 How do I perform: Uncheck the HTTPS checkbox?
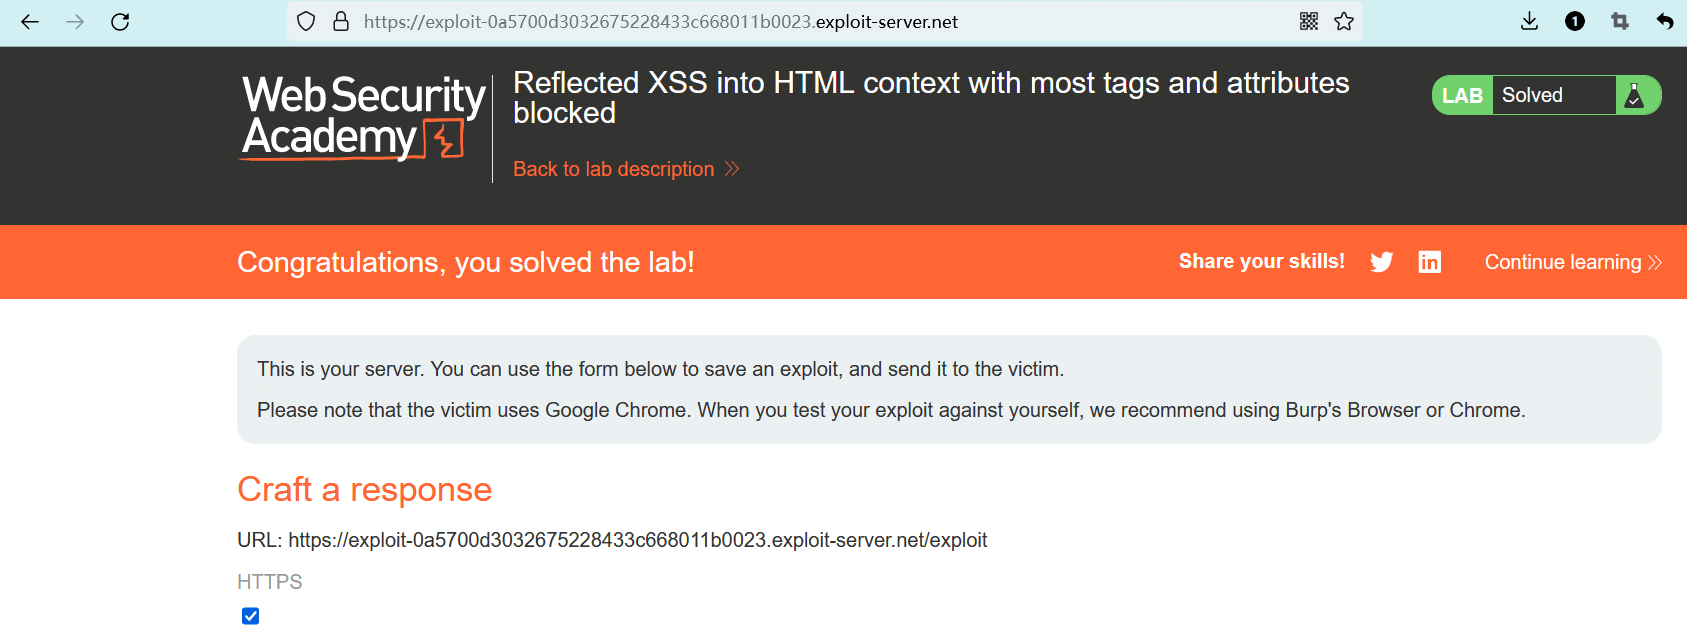[x=251, y=616]
